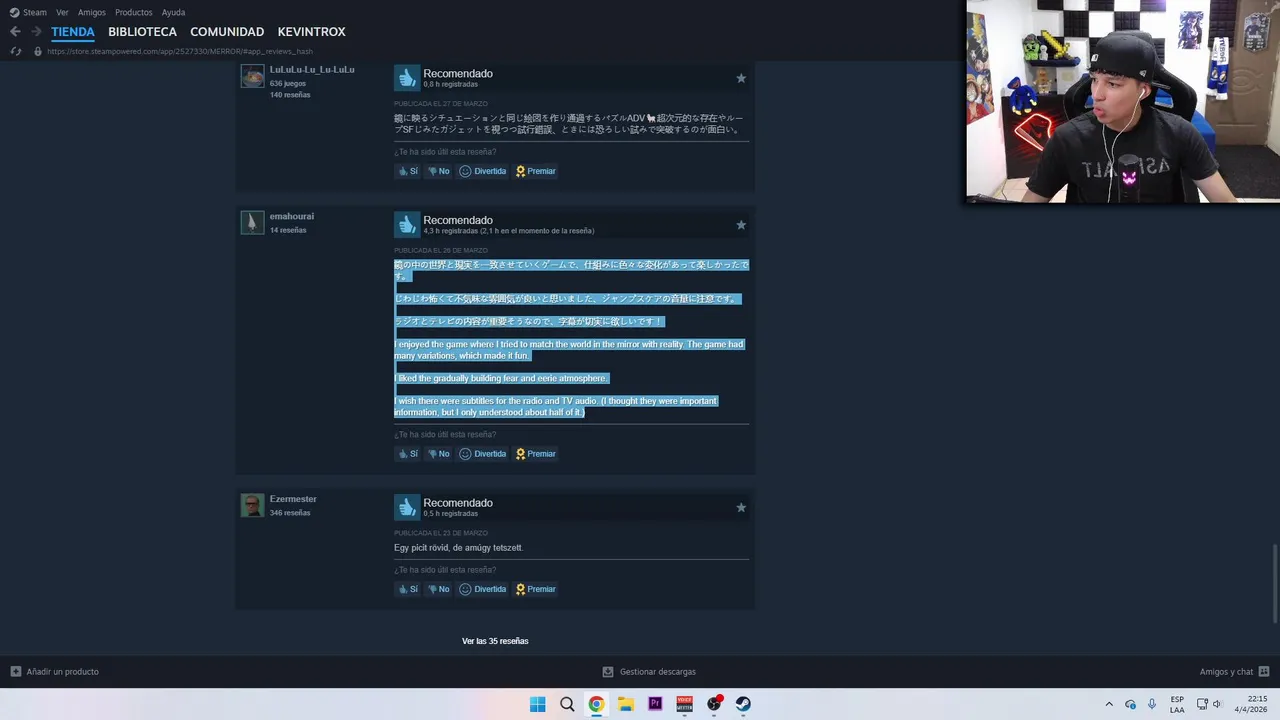Viewport: 1280px width, 720px height.
Task: Click the Steam logo in the menu bar
Action: coord(14,12)
